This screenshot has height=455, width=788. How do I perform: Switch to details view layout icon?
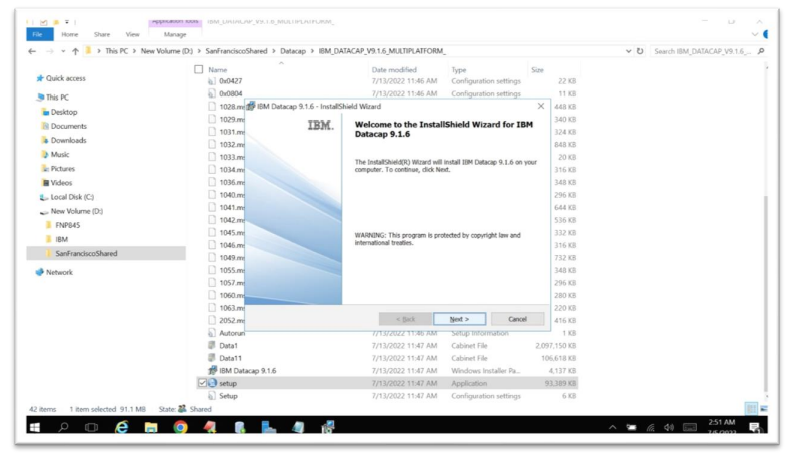click(x=751, y=408)
